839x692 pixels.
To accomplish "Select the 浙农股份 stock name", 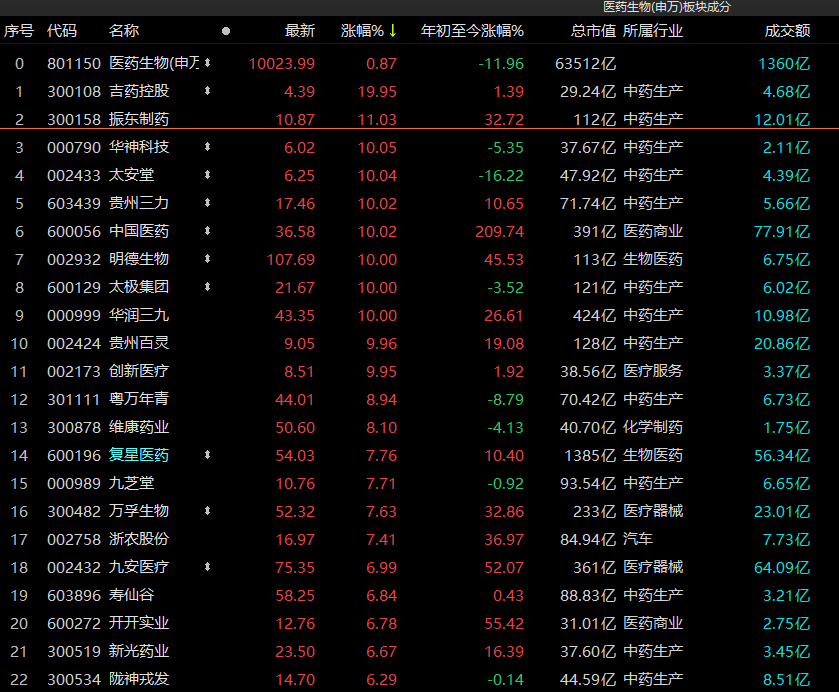I will point(139,539).
